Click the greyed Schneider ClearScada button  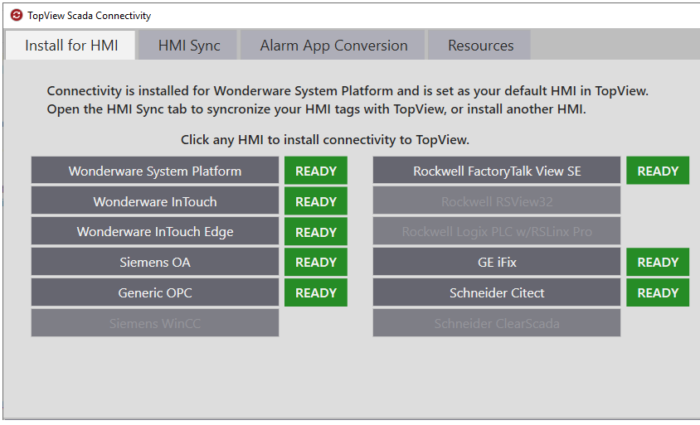pyautogui.click(x=496, y=323)
